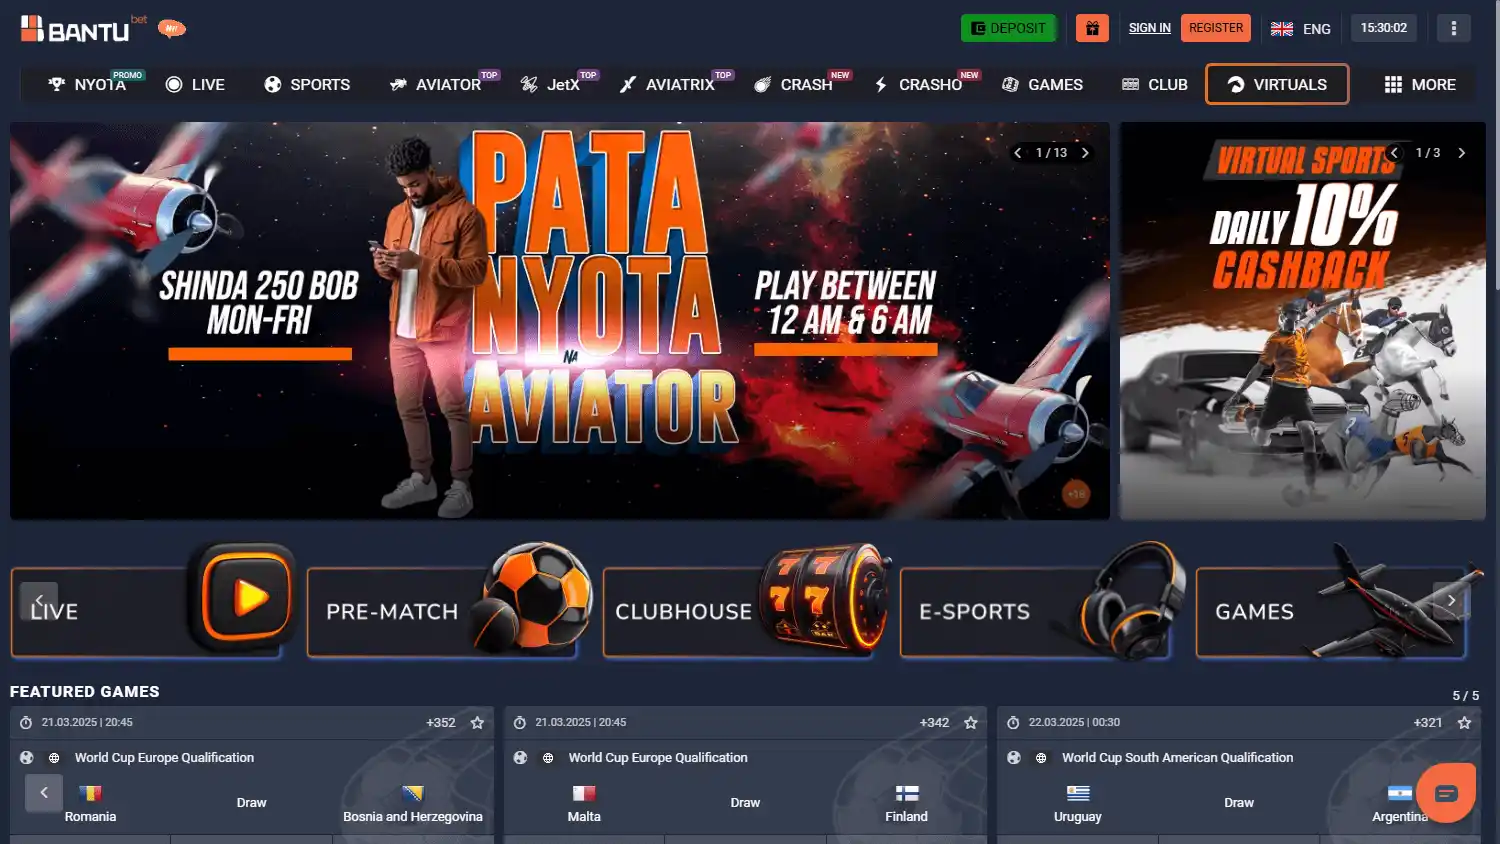Screen dimensions: 1500x844
Task: Click the REGISTER button
Action: 1216,28
